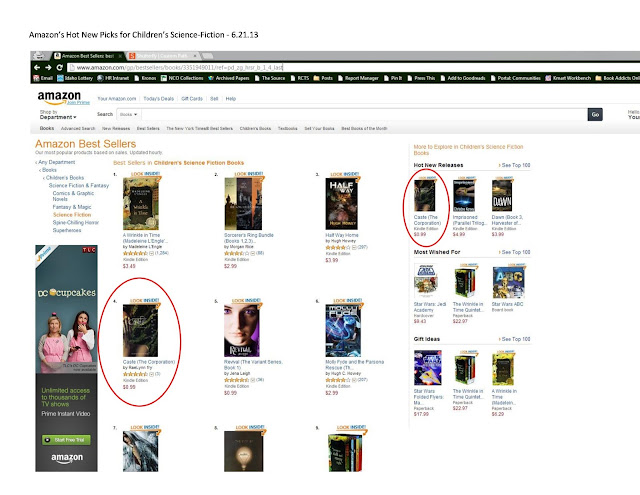Open the Report Manager bookmark
The height and width of the screenshot is (495, 640).
click(358, 78)
